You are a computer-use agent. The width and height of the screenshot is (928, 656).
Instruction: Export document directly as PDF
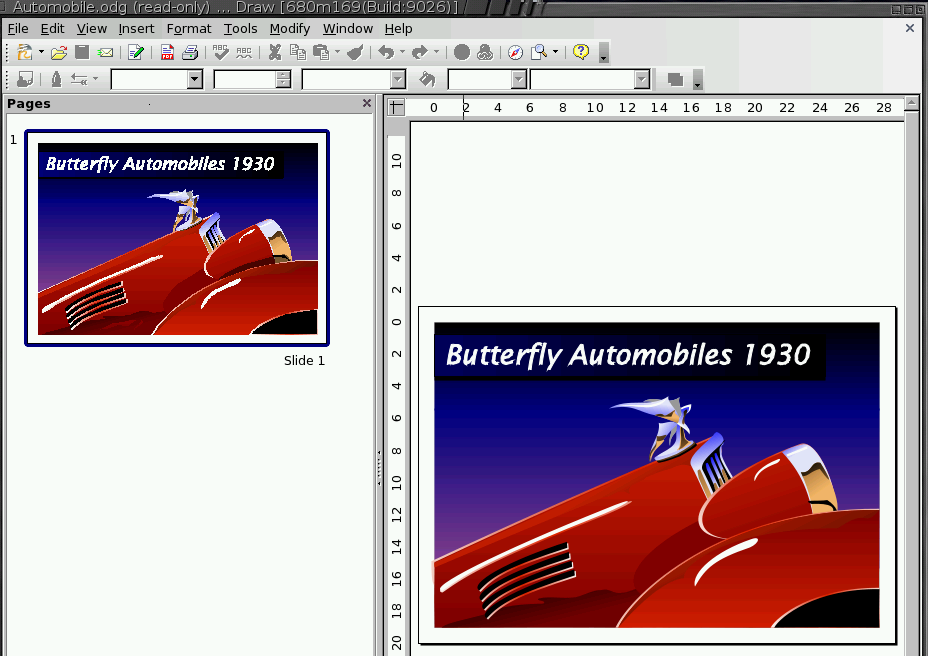167,52
